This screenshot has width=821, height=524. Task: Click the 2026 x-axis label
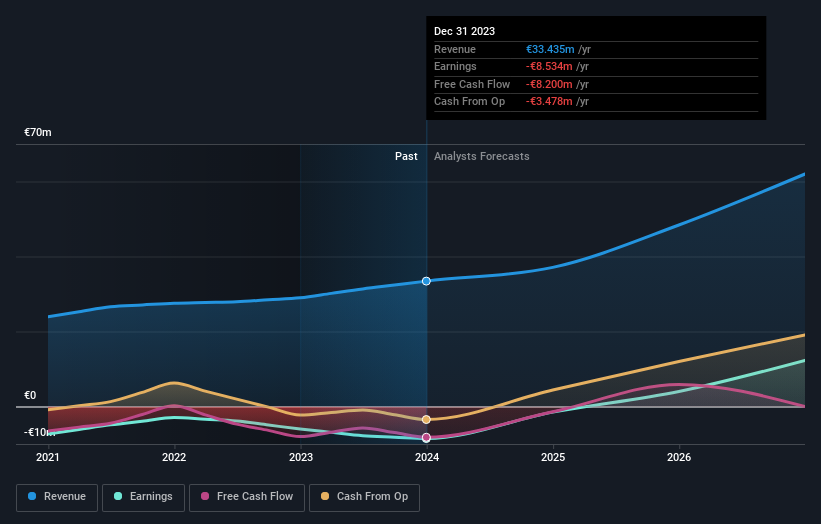click(679, 457)
